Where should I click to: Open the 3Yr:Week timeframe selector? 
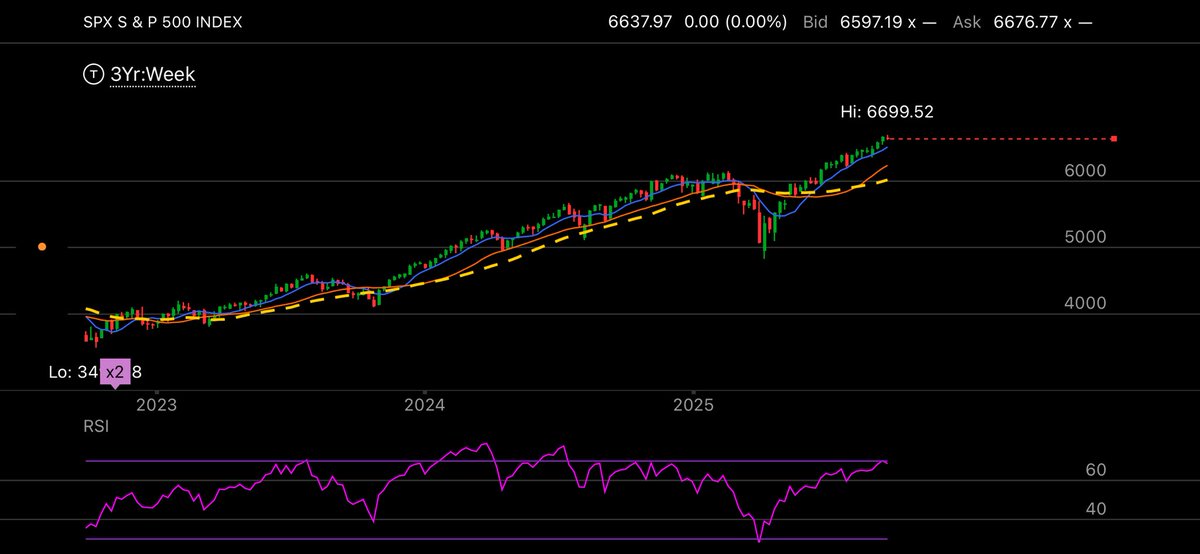[152, 74]
